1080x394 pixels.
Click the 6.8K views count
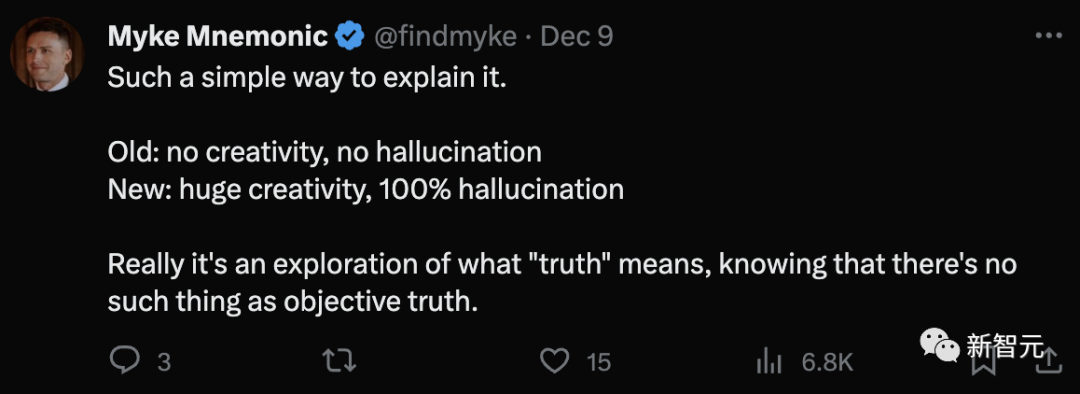click(827, 362)
